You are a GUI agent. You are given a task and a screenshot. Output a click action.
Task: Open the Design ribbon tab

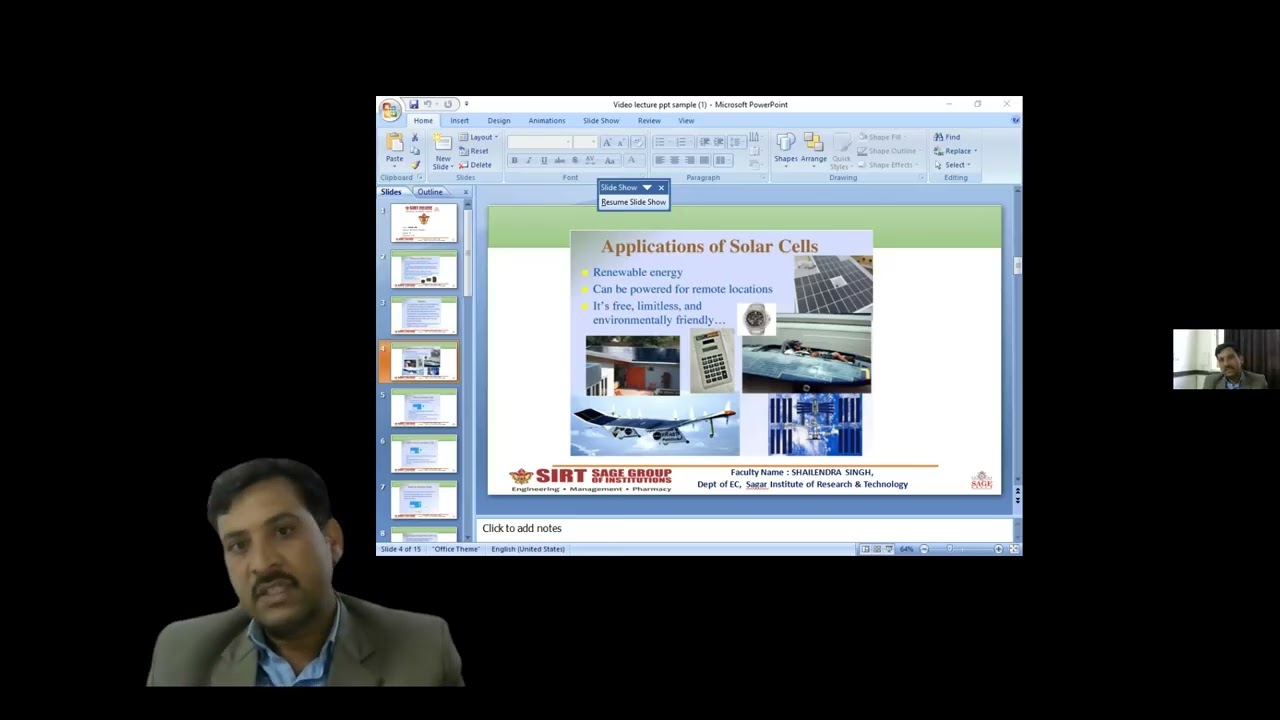(x=499, y=121)
